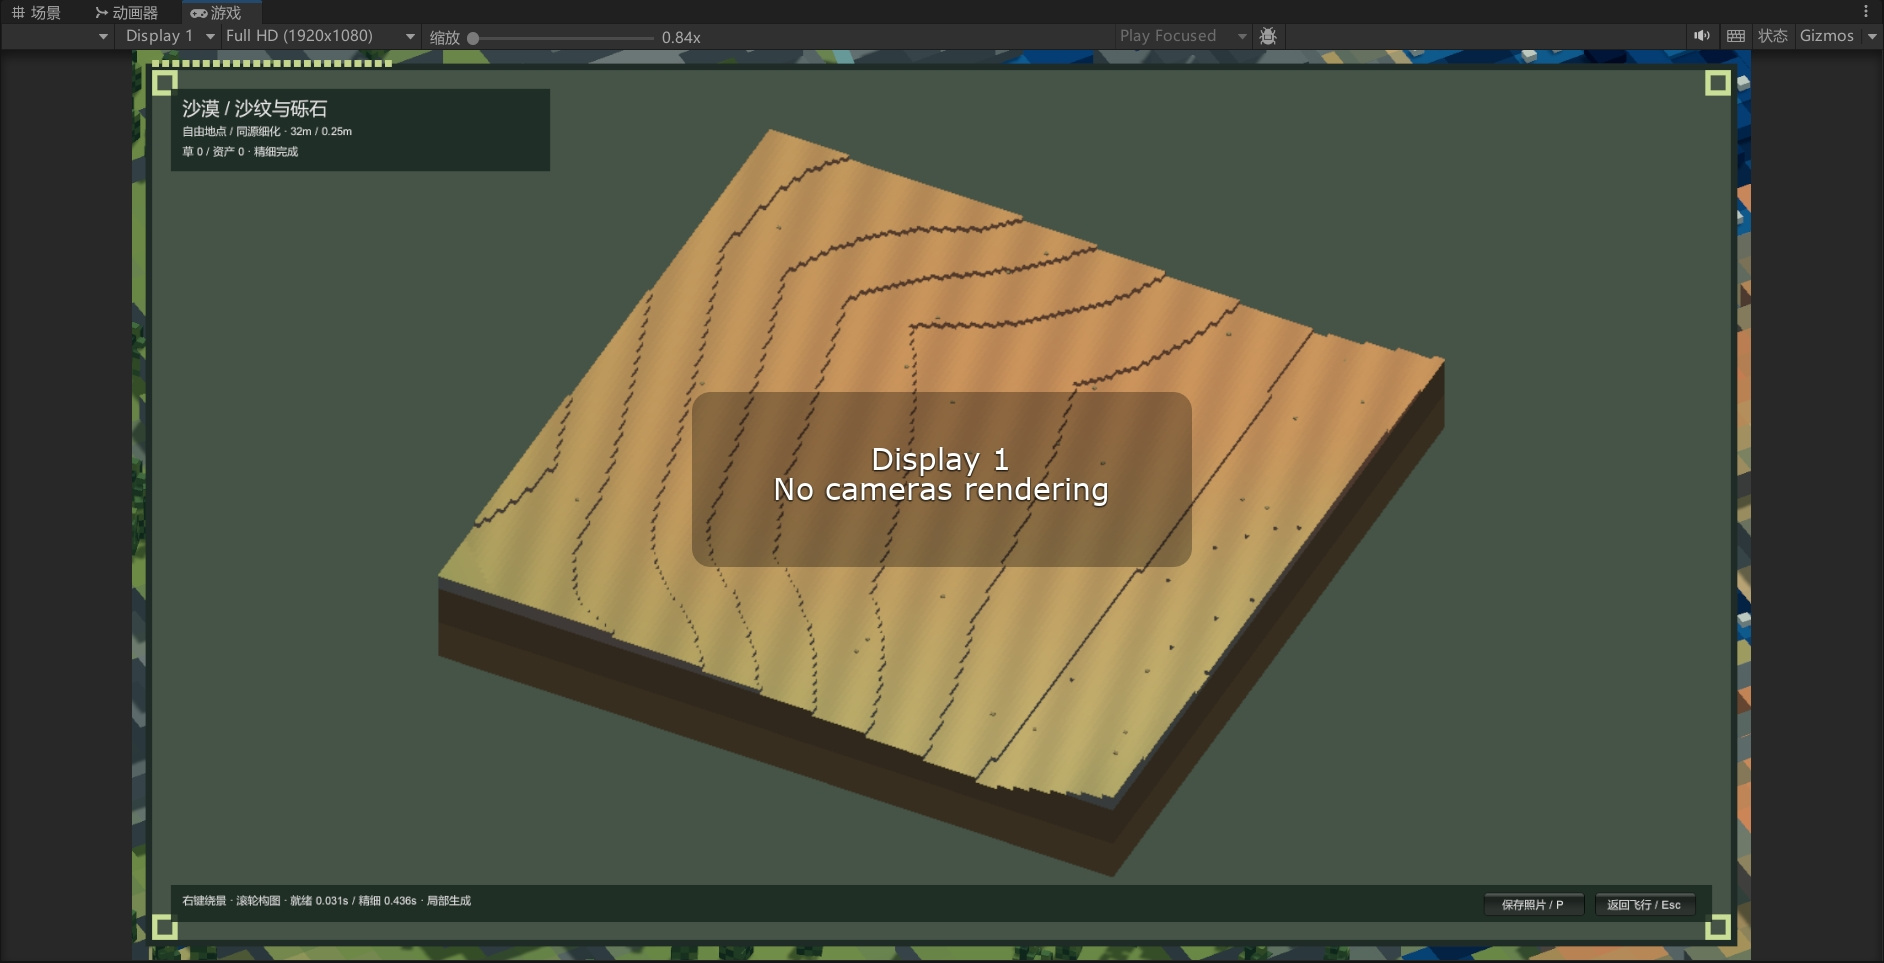Toggle the Gizmos button
The height and width of the screenshot is (963, 1884).
1827,36
